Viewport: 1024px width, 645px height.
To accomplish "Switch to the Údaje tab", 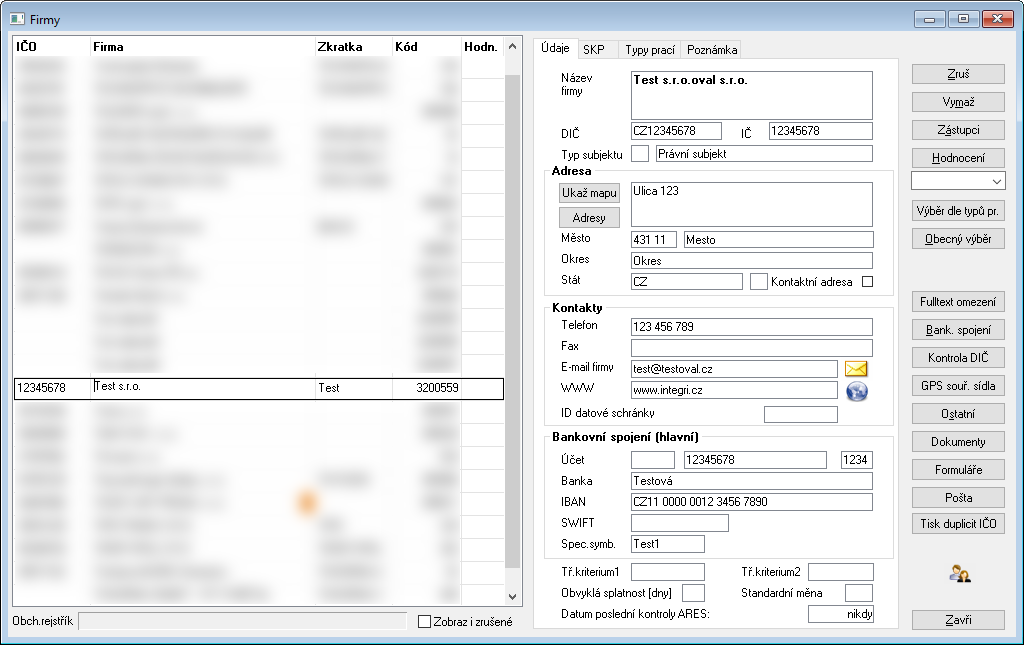I will 555,48.
